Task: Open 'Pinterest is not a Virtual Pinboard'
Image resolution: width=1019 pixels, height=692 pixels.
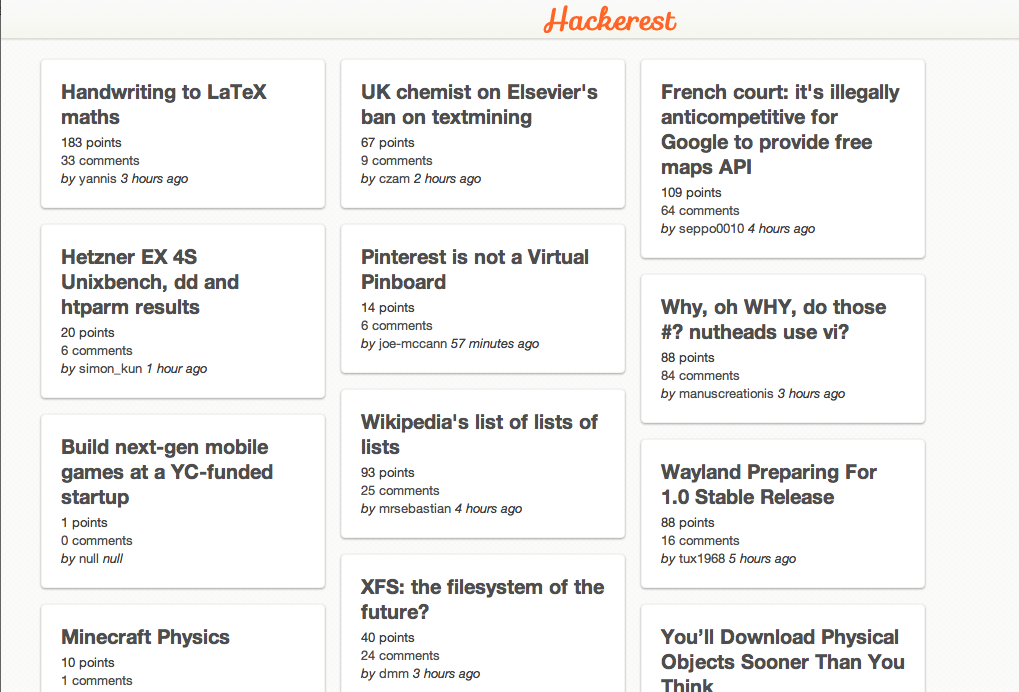Action: [x=474, y=269]
